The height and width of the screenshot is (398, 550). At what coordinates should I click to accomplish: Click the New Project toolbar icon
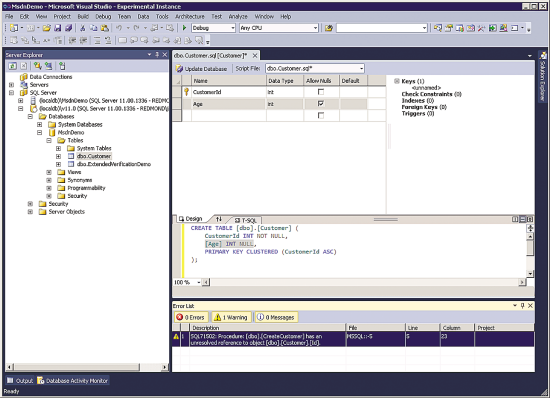pos(14,28)
